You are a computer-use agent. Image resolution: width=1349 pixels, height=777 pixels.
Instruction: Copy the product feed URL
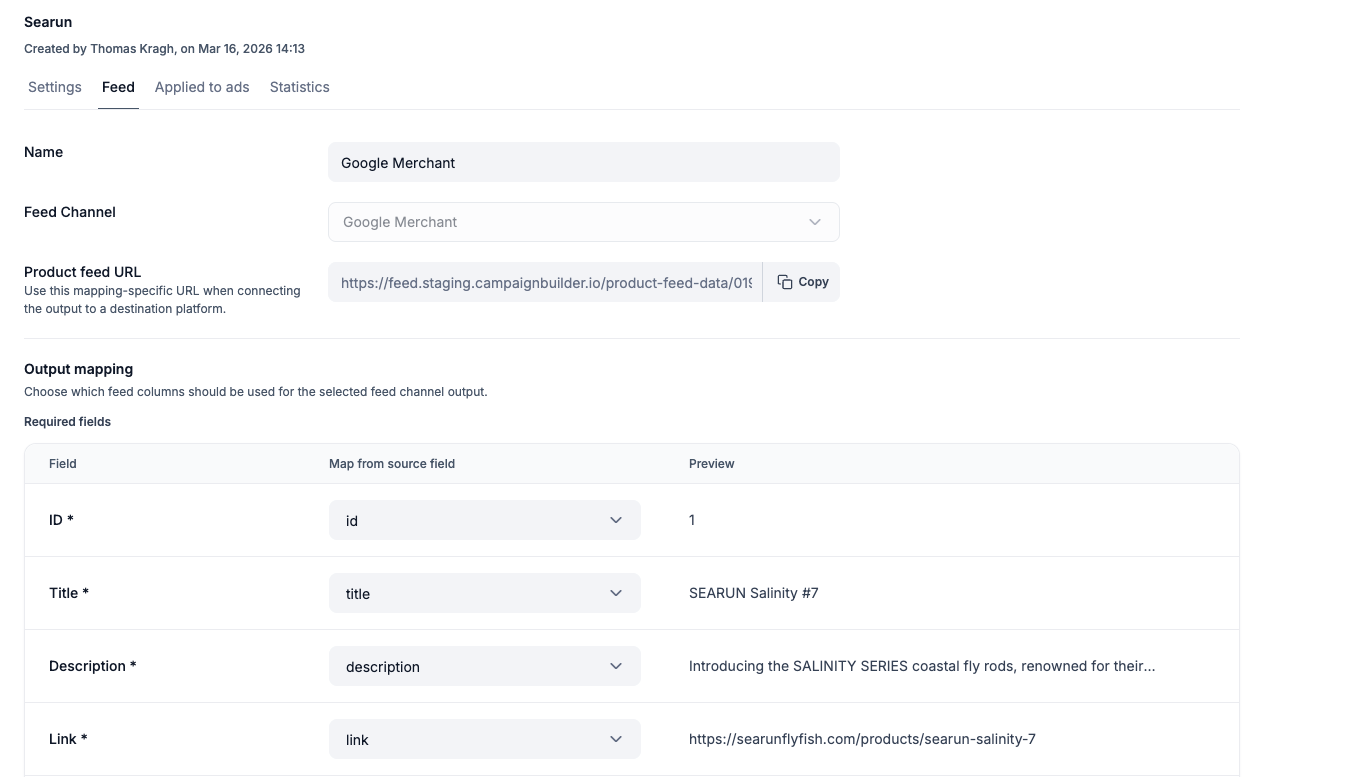802,282
